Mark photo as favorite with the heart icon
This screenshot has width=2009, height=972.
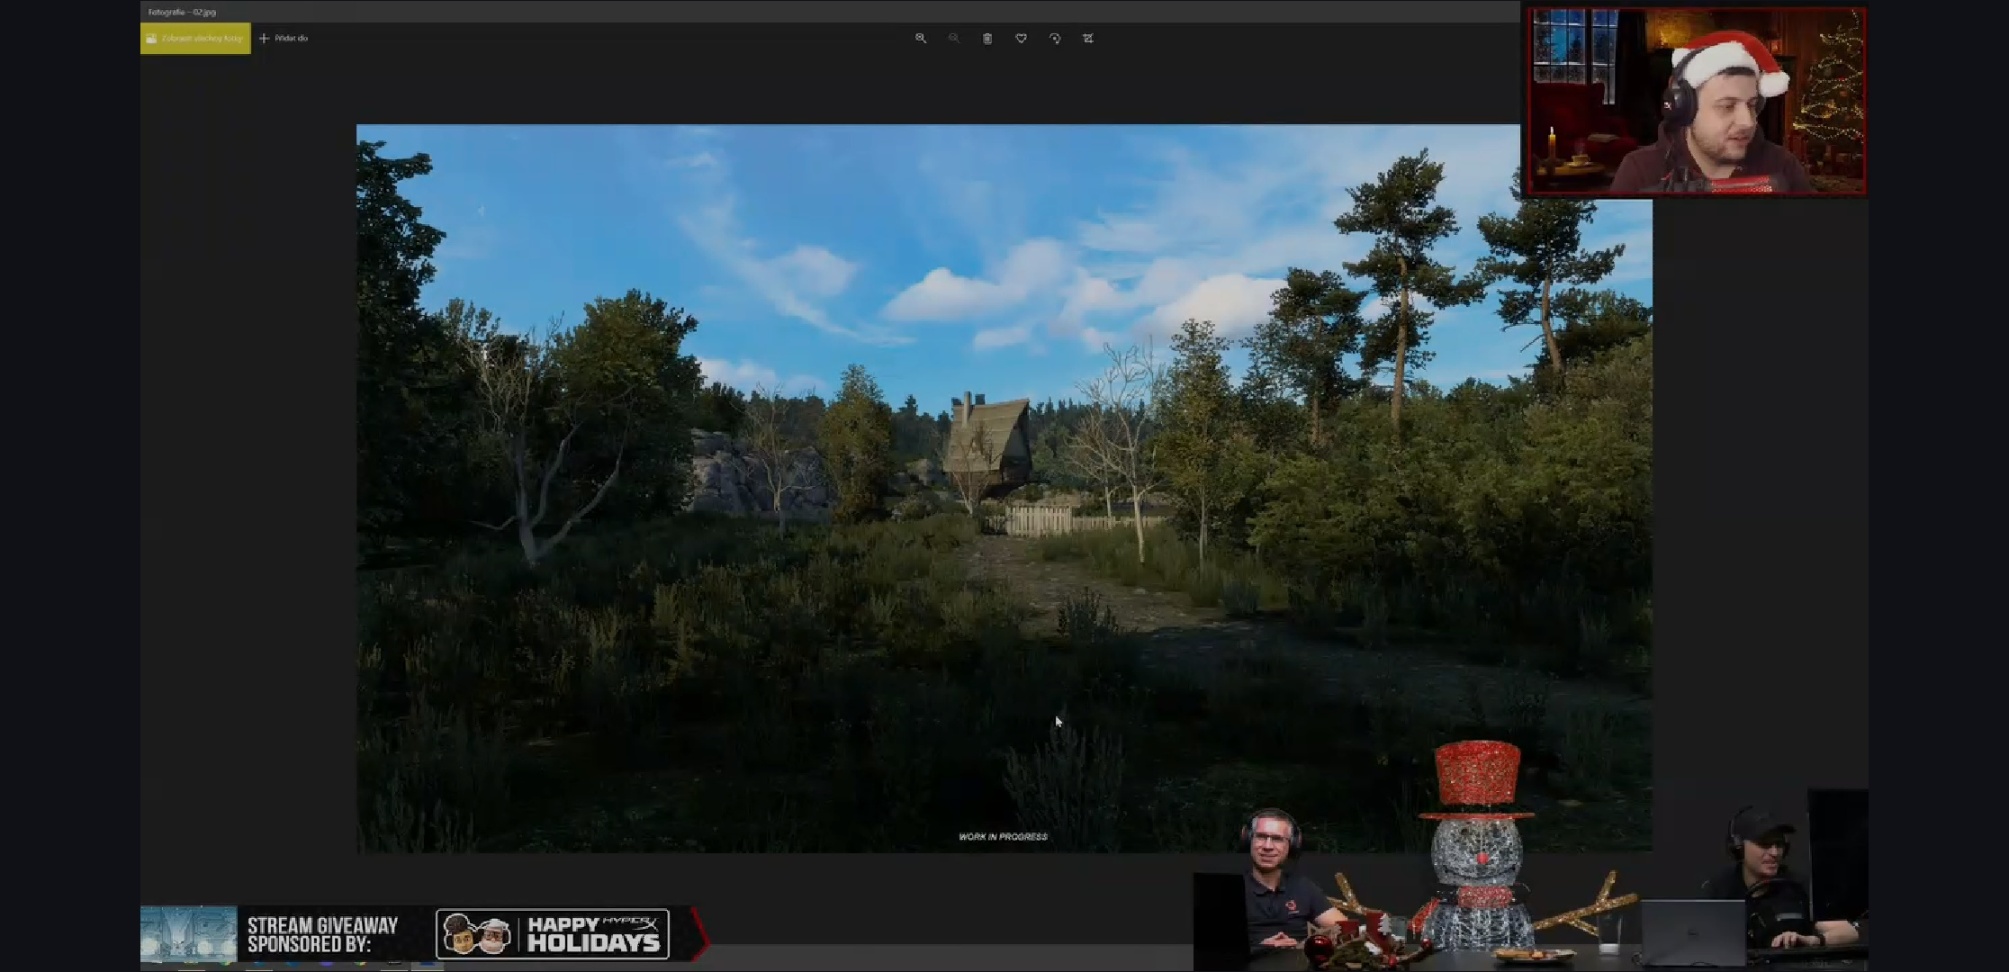tap(1021, 38)
